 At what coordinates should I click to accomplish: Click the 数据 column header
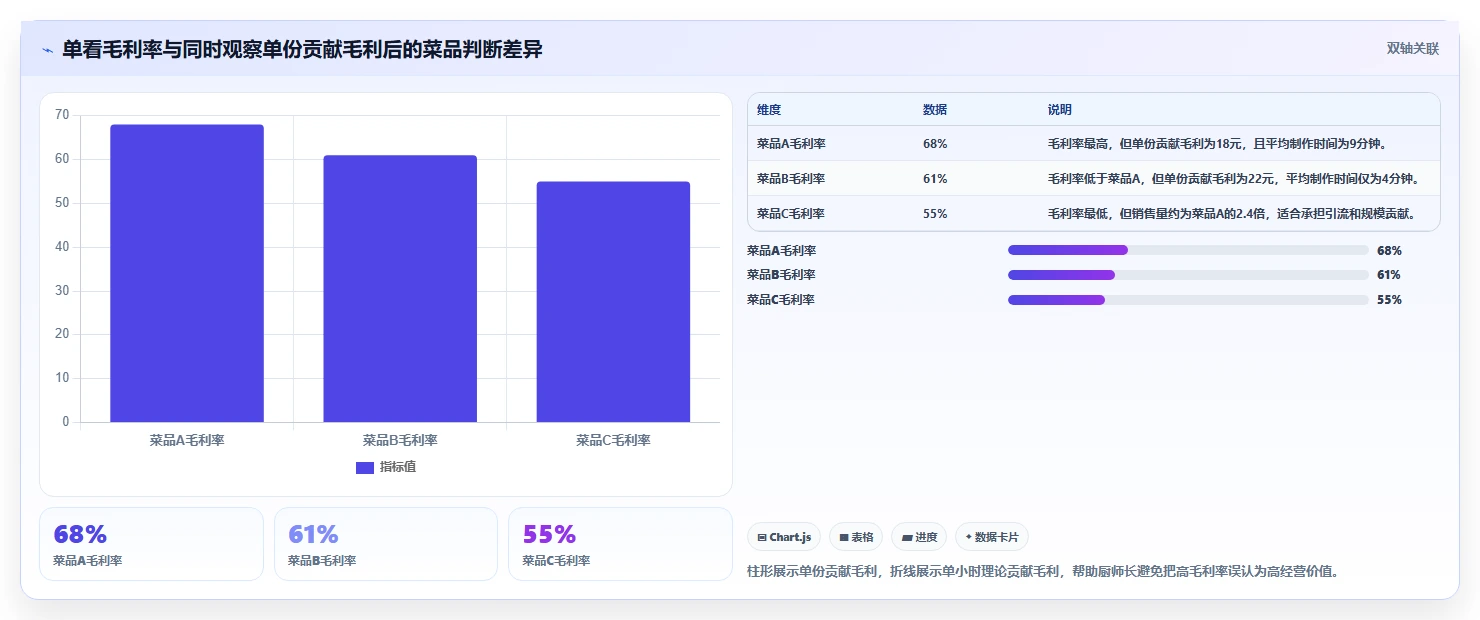(x=935, y=110)
